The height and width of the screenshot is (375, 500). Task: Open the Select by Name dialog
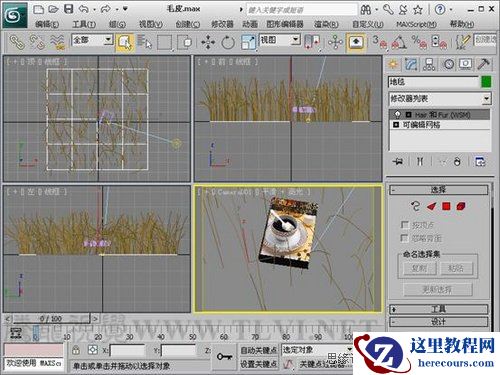click(x=144, y=42)
